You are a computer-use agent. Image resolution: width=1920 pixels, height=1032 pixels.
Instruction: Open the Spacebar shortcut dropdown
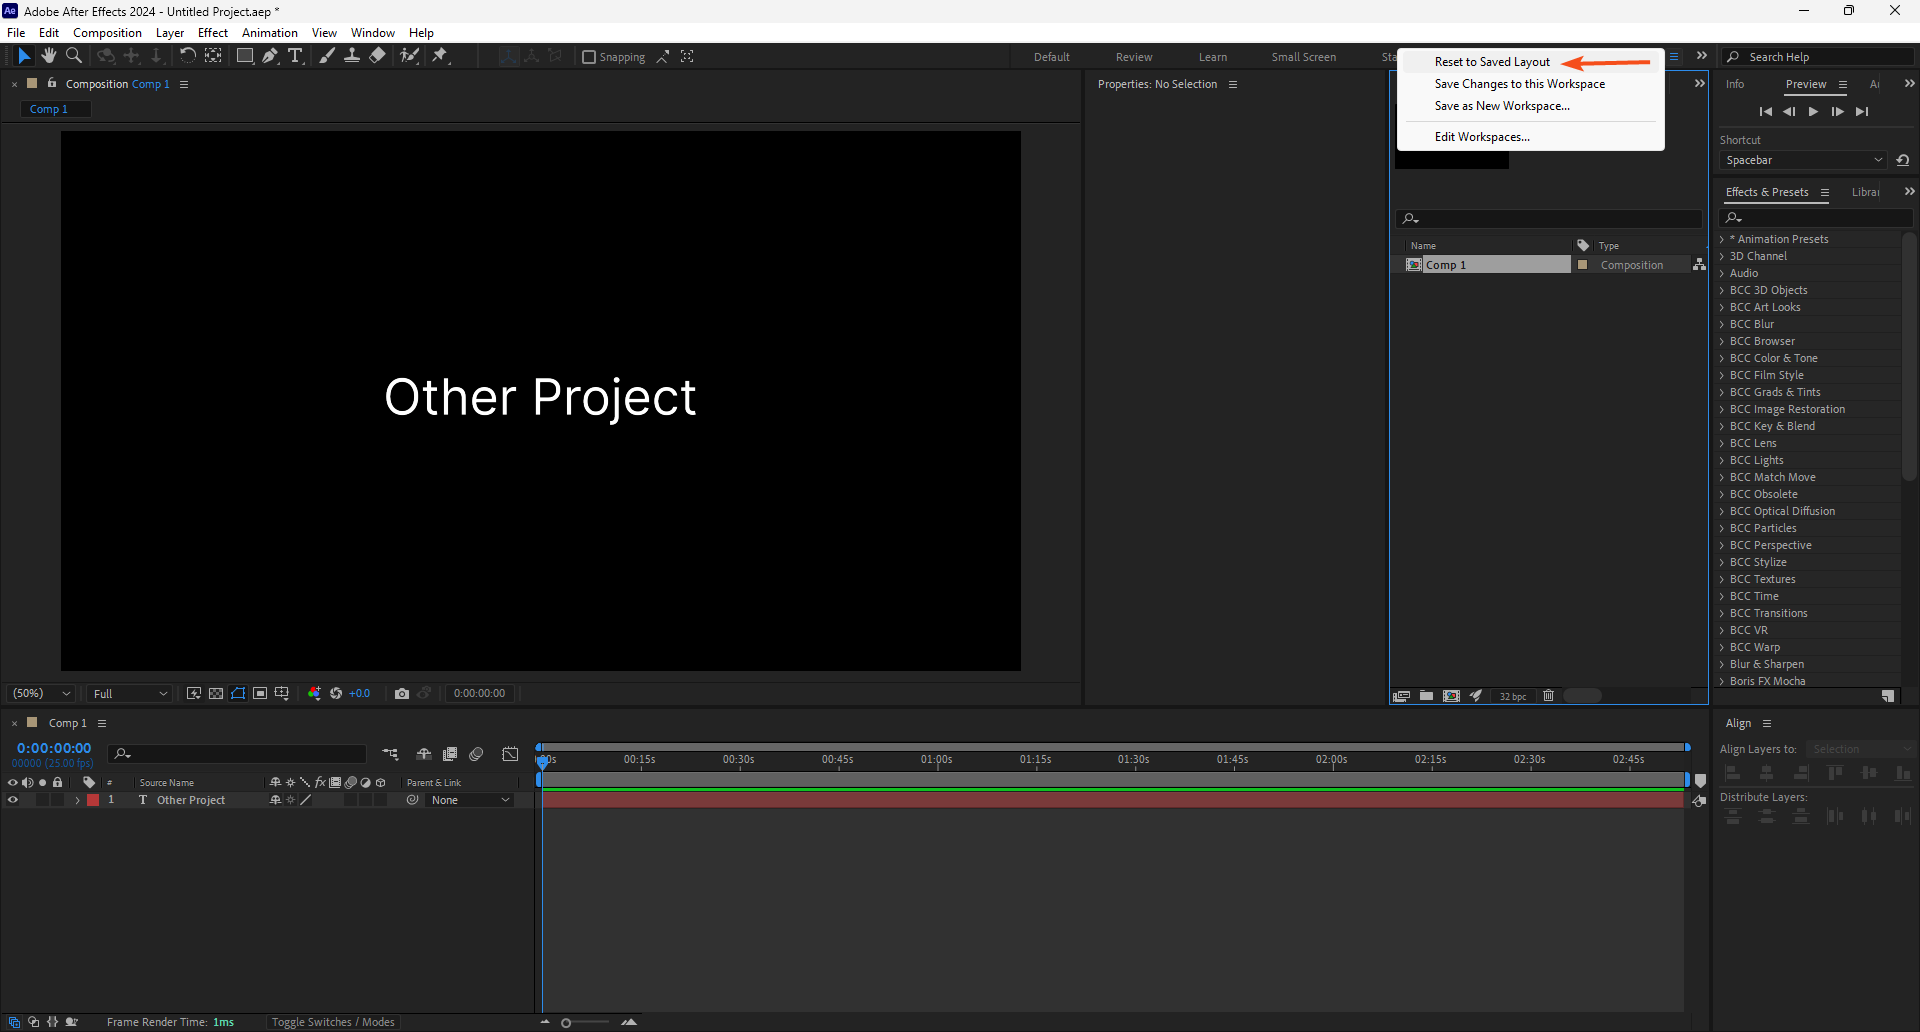pyautogui.click(x=1805, y=160)
